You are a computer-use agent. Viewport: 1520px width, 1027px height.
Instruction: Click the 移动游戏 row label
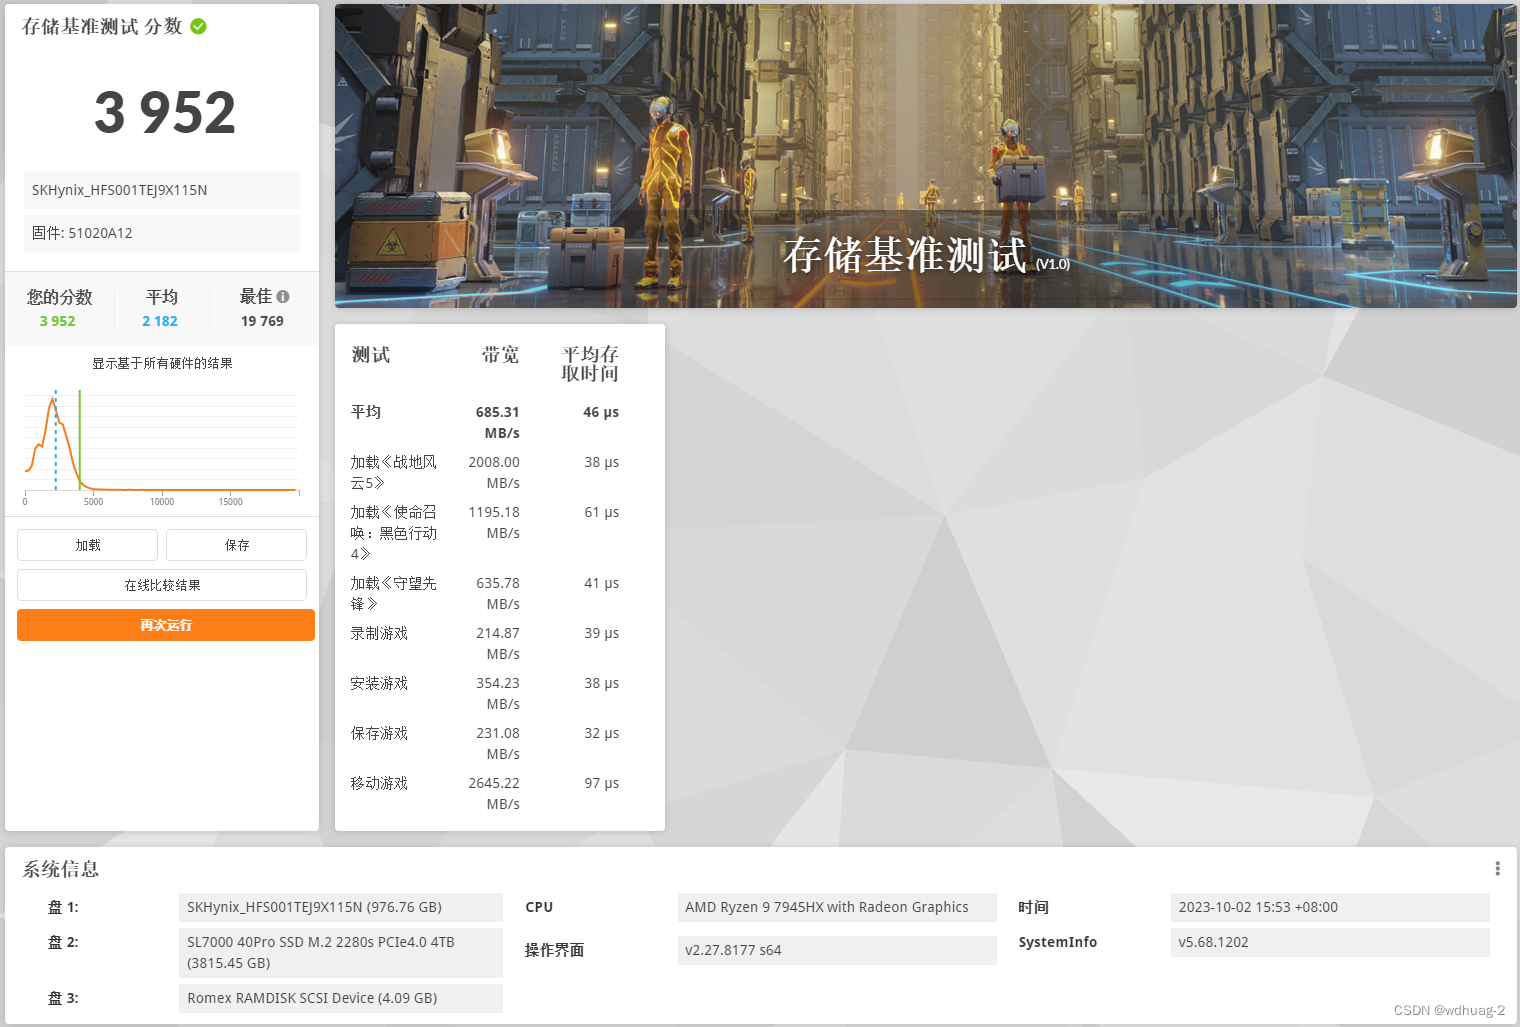pyautogui.click(x=379, y=783)
